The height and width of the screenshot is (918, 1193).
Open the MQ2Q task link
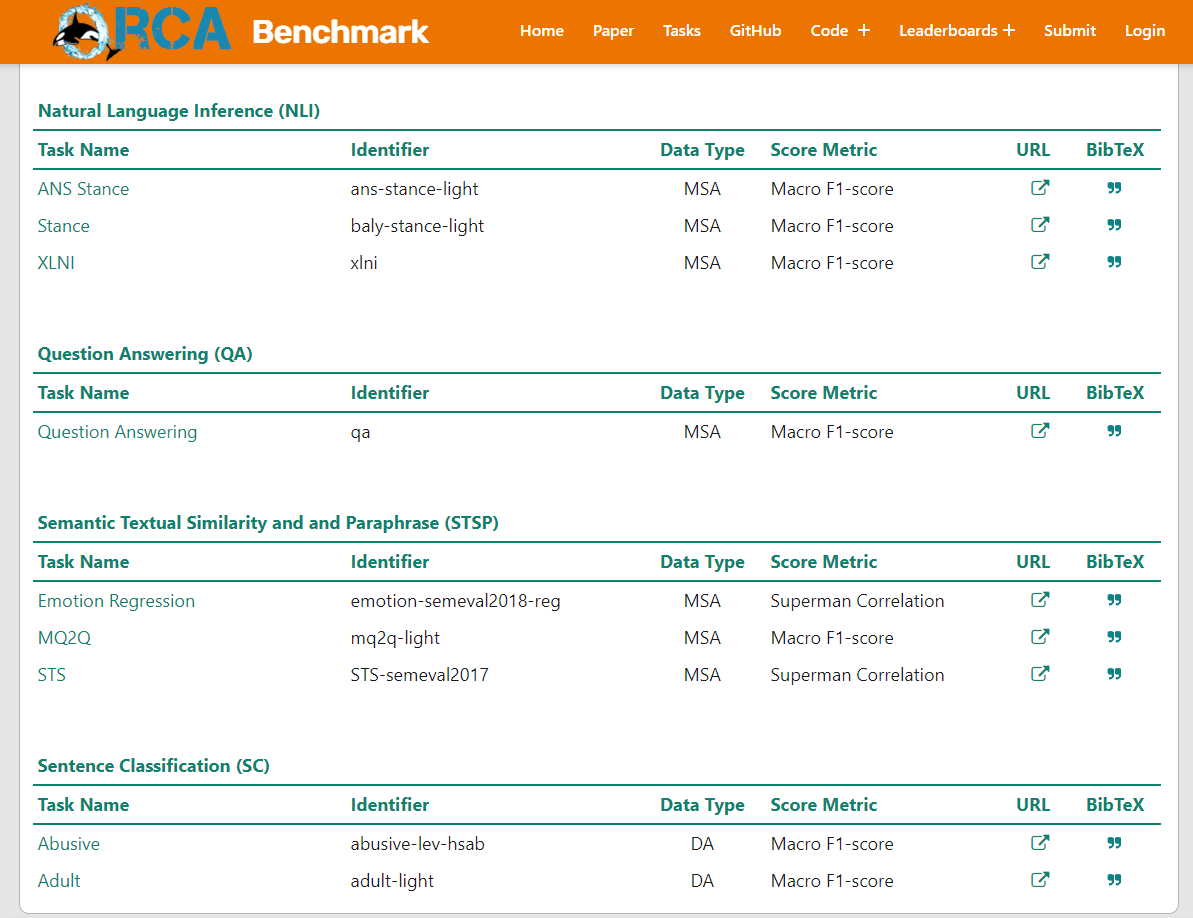pyautogui.click(x=65, y=637)
